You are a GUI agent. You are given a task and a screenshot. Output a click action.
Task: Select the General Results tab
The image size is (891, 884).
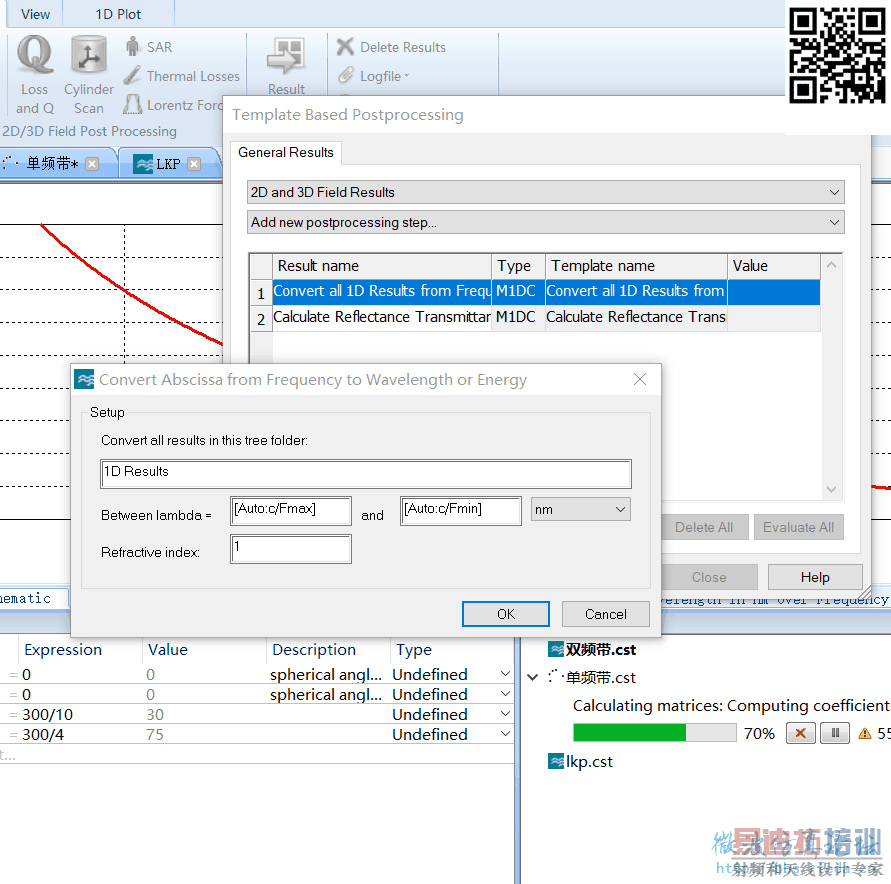pyautogui.click(x=286, y=152)
